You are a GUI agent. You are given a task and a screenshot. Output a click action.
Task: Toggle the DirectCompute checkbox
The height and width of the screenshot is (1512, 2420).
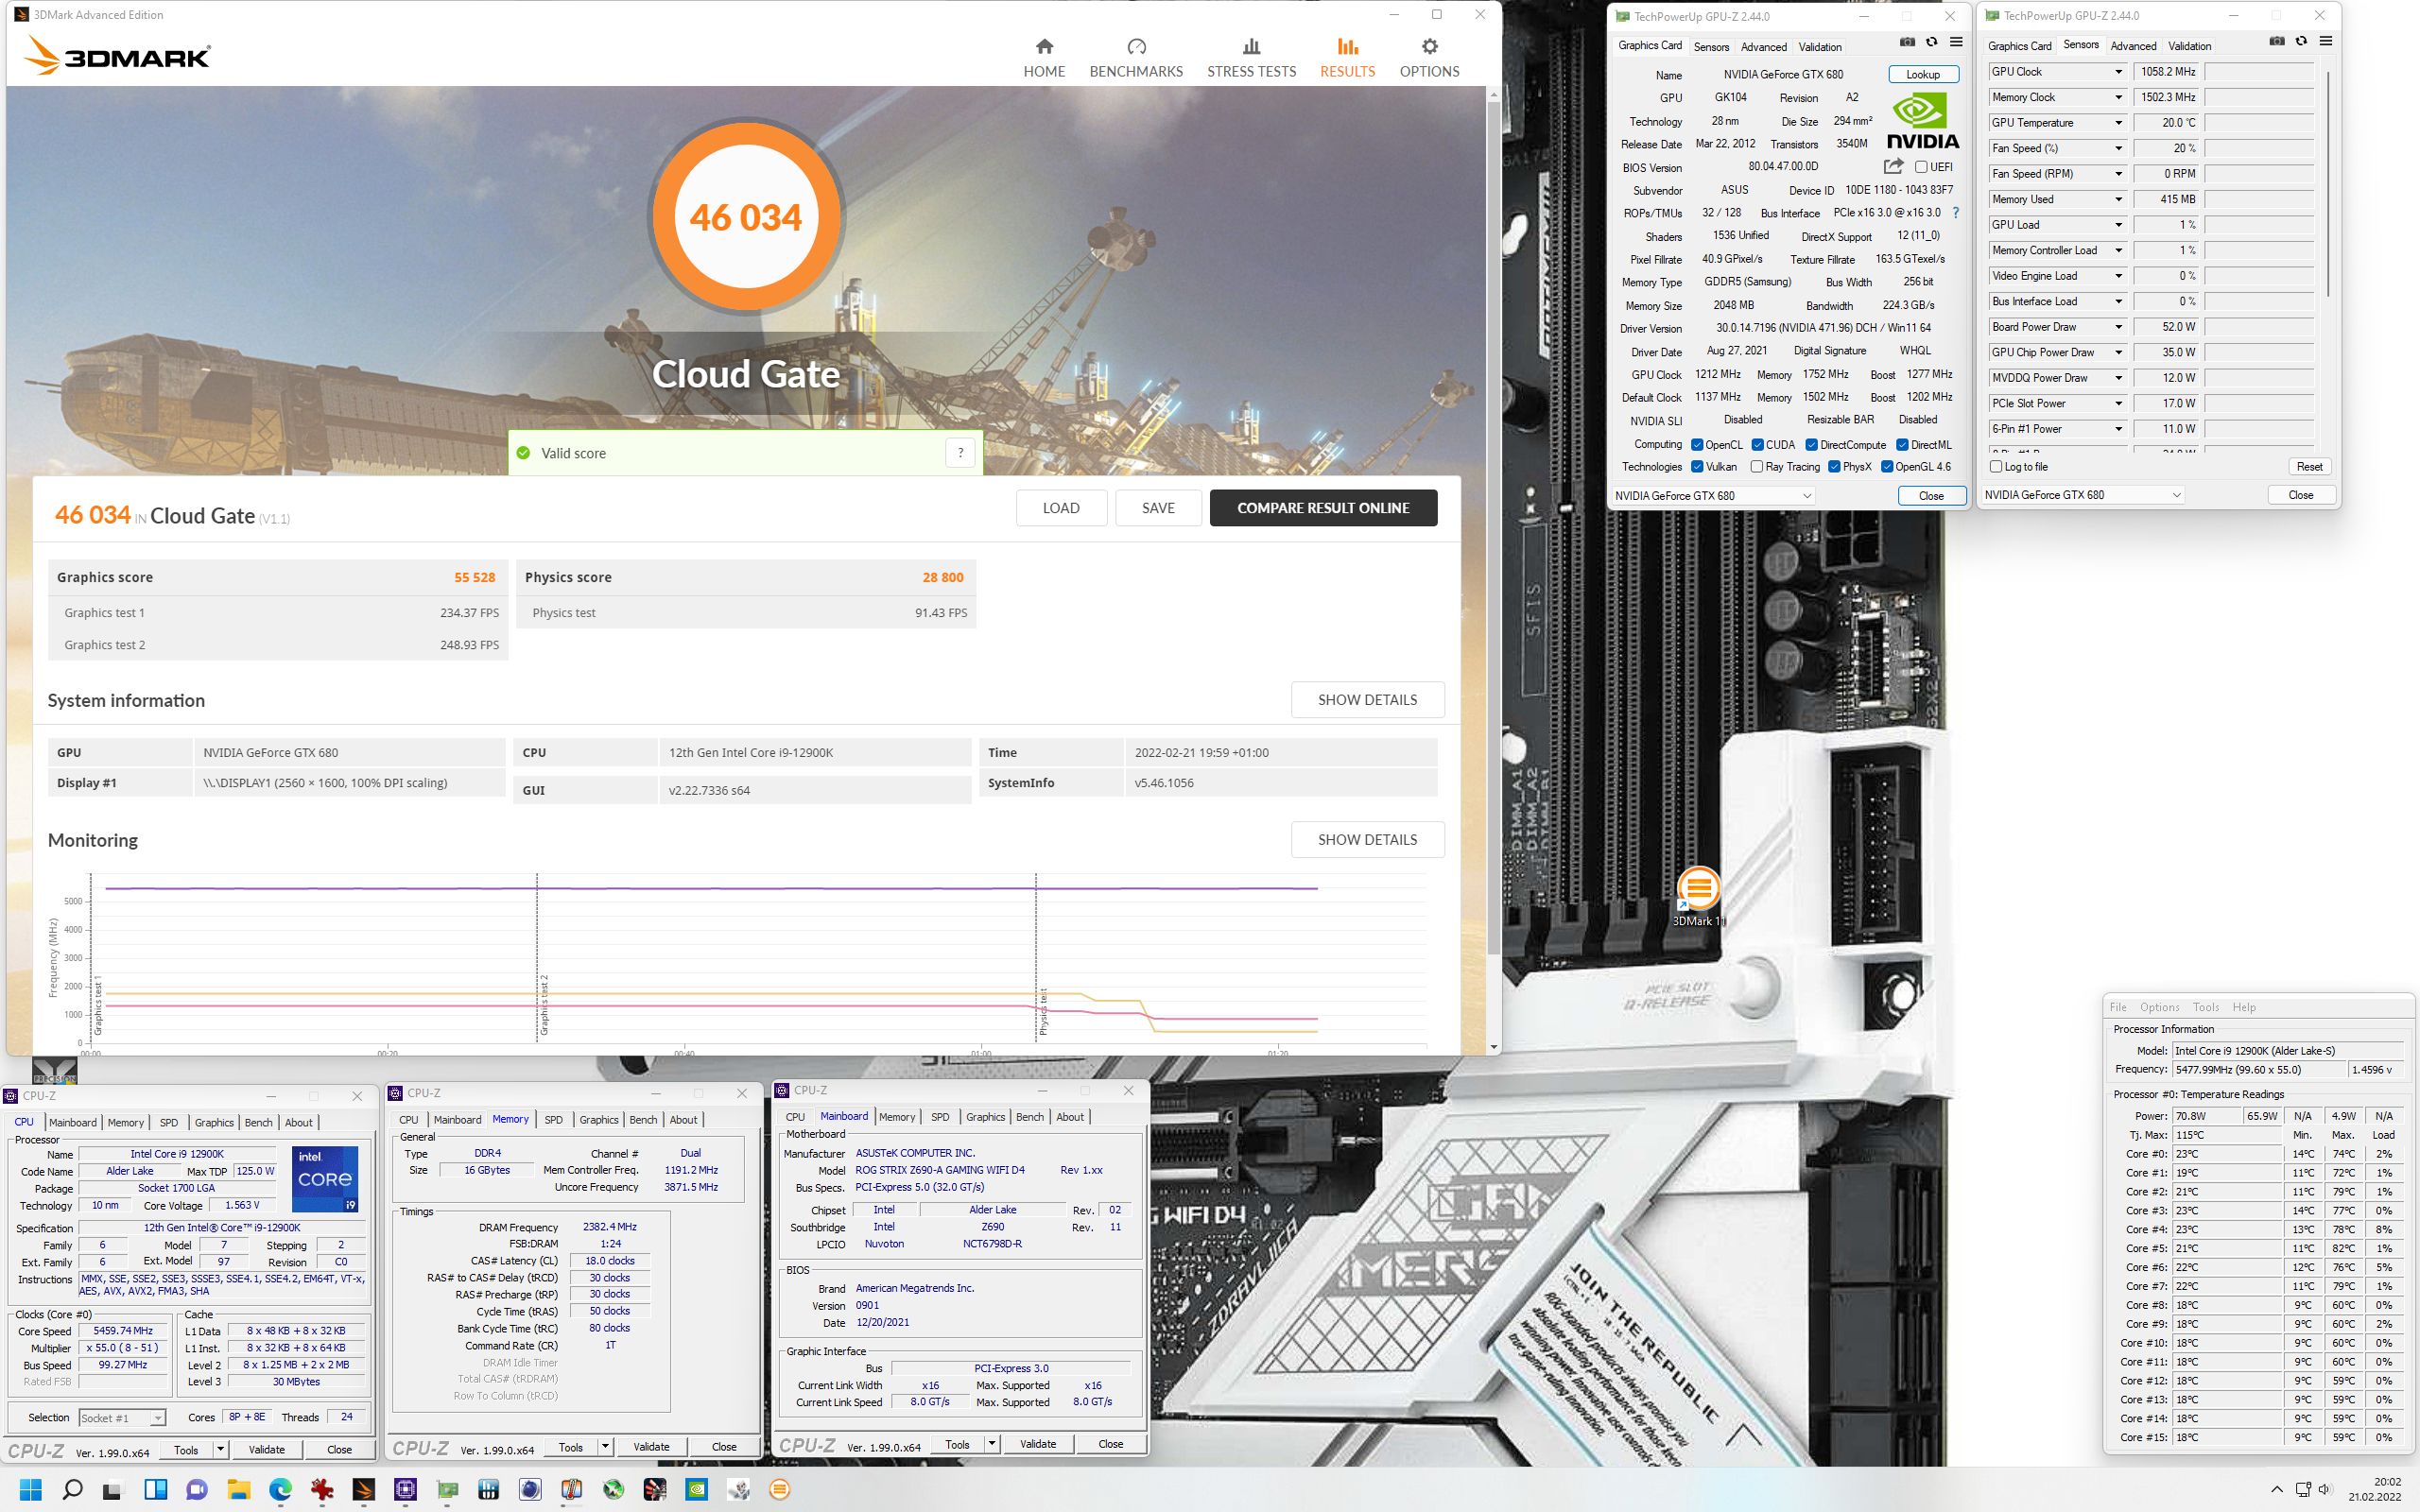click(x=1811, y=445)
